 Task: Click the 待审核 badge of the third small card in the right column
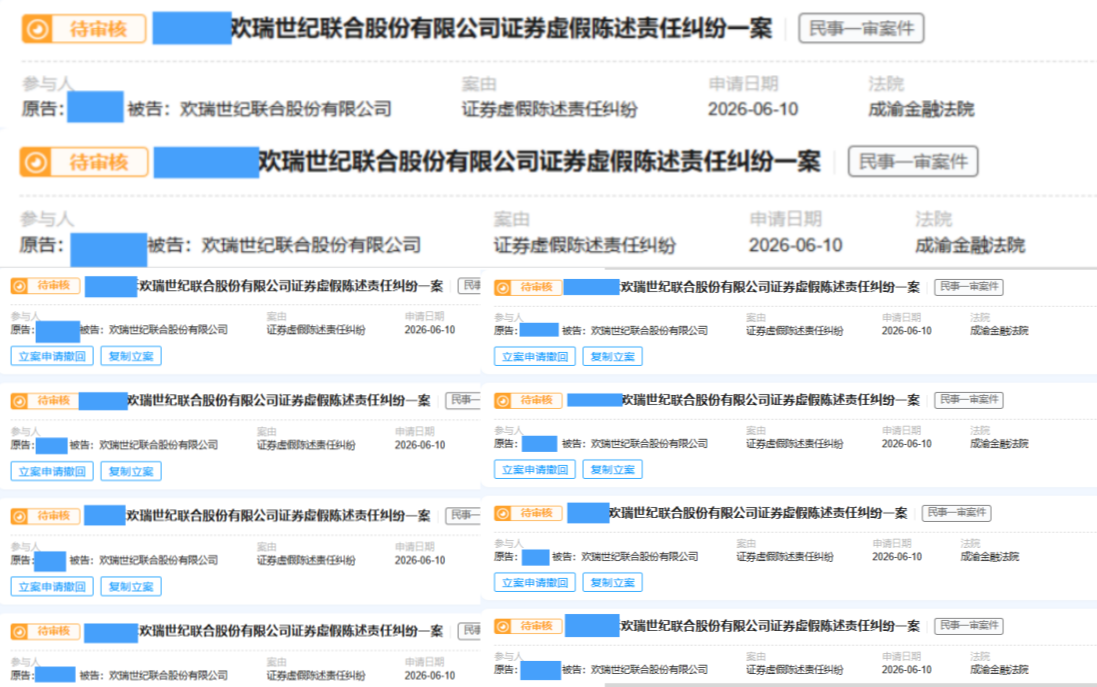(x=528, y=514)
